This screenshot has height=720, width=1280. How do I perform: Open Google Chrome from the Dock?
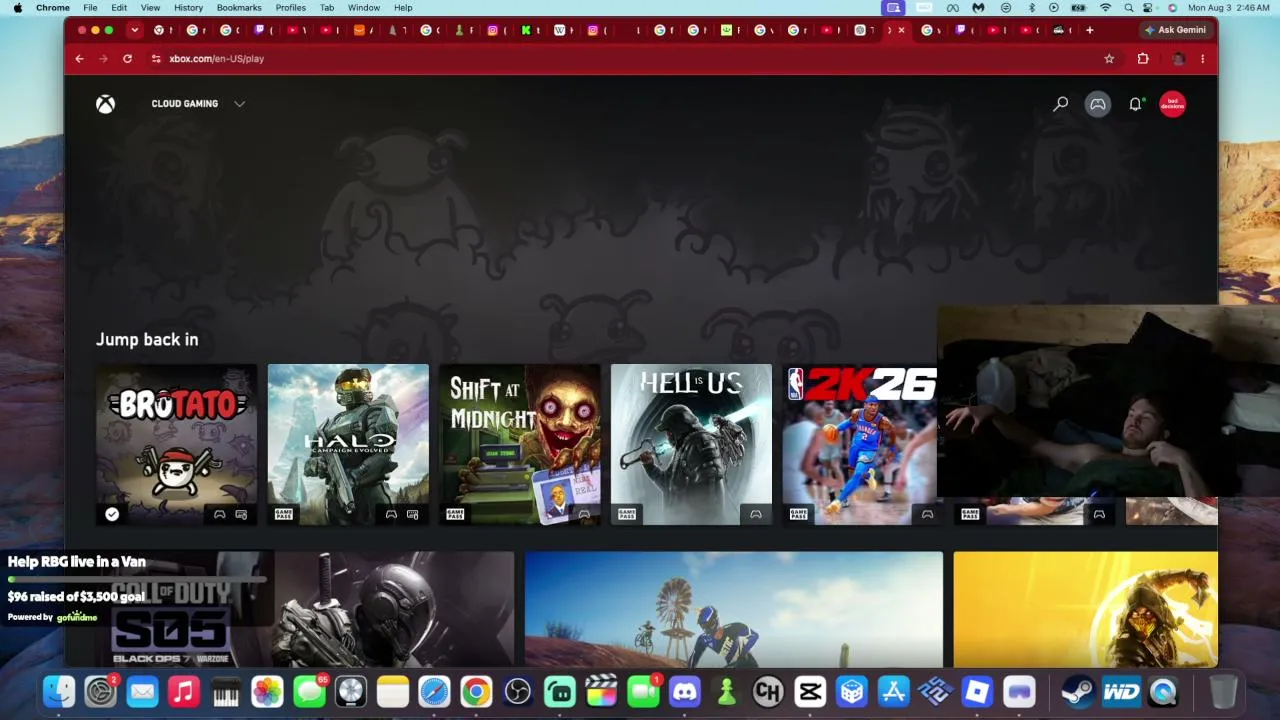[x=476, y=691]
